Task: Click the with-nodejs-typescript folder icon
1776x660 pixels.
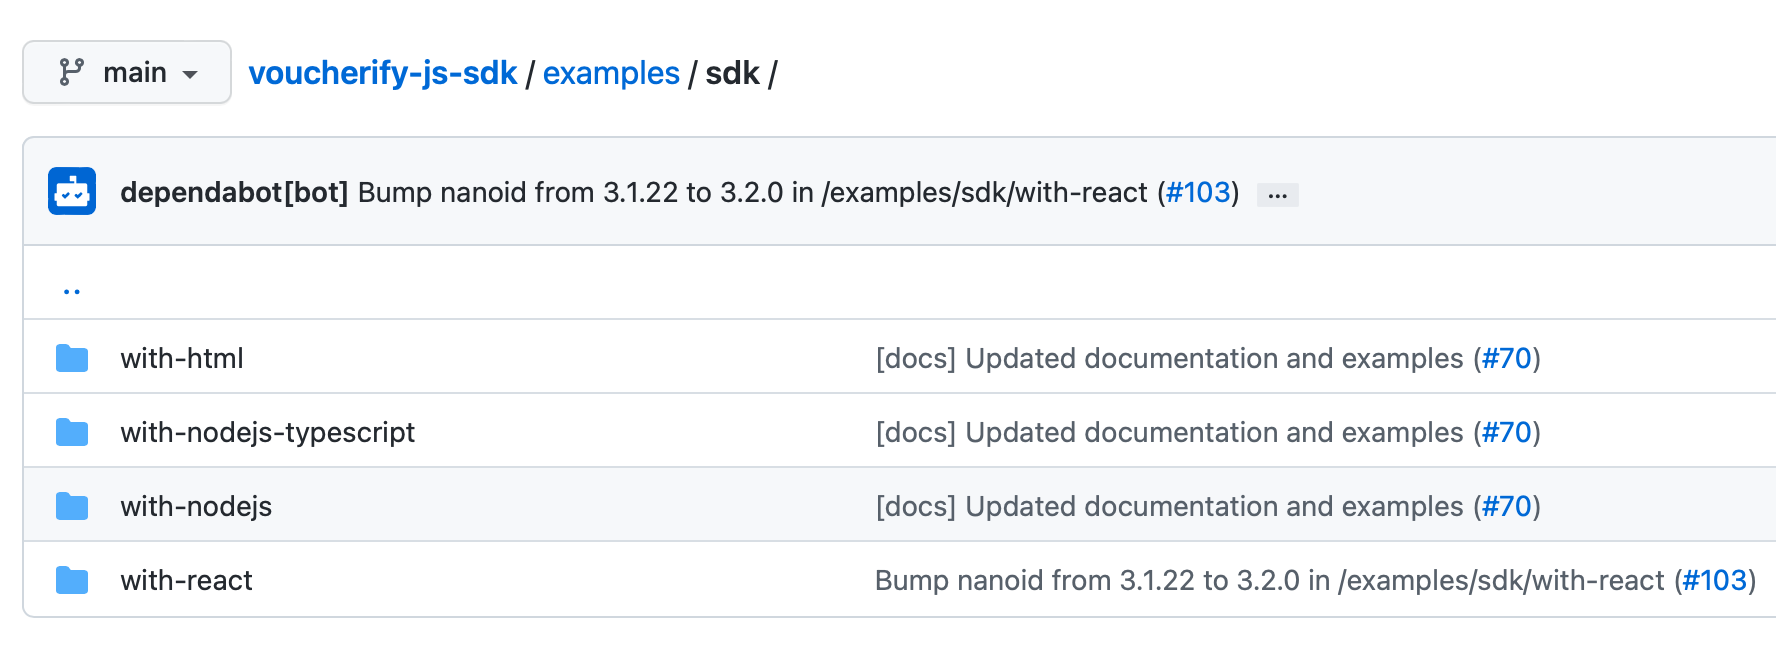Action: click(x=72, y=432)
